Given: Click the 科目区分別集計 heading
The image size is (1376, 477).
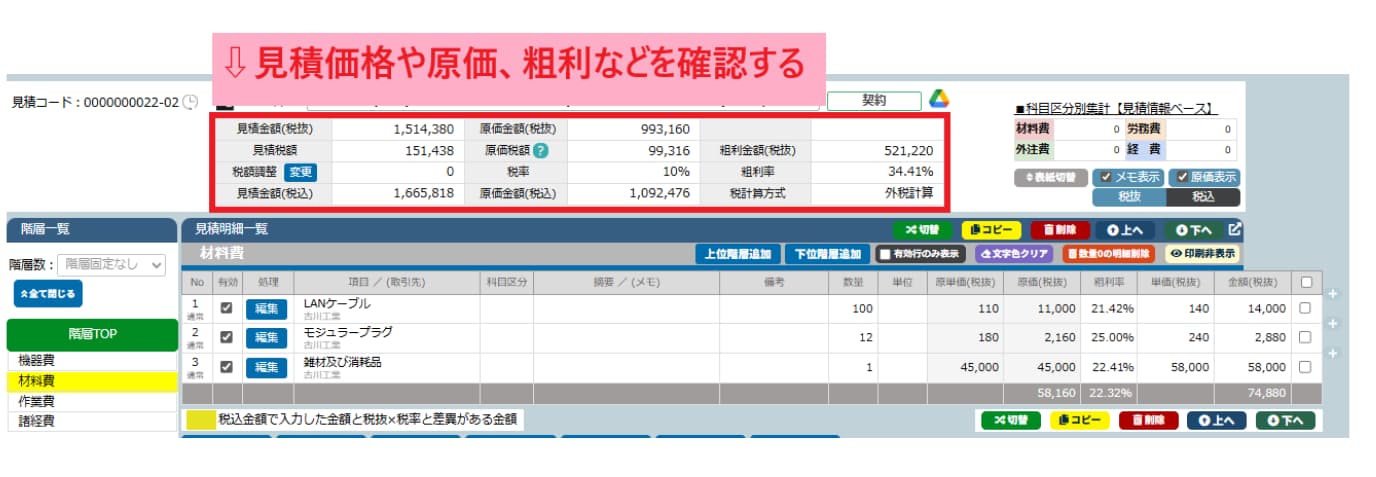Looking at the screenshot, I should coord(1114,109).
